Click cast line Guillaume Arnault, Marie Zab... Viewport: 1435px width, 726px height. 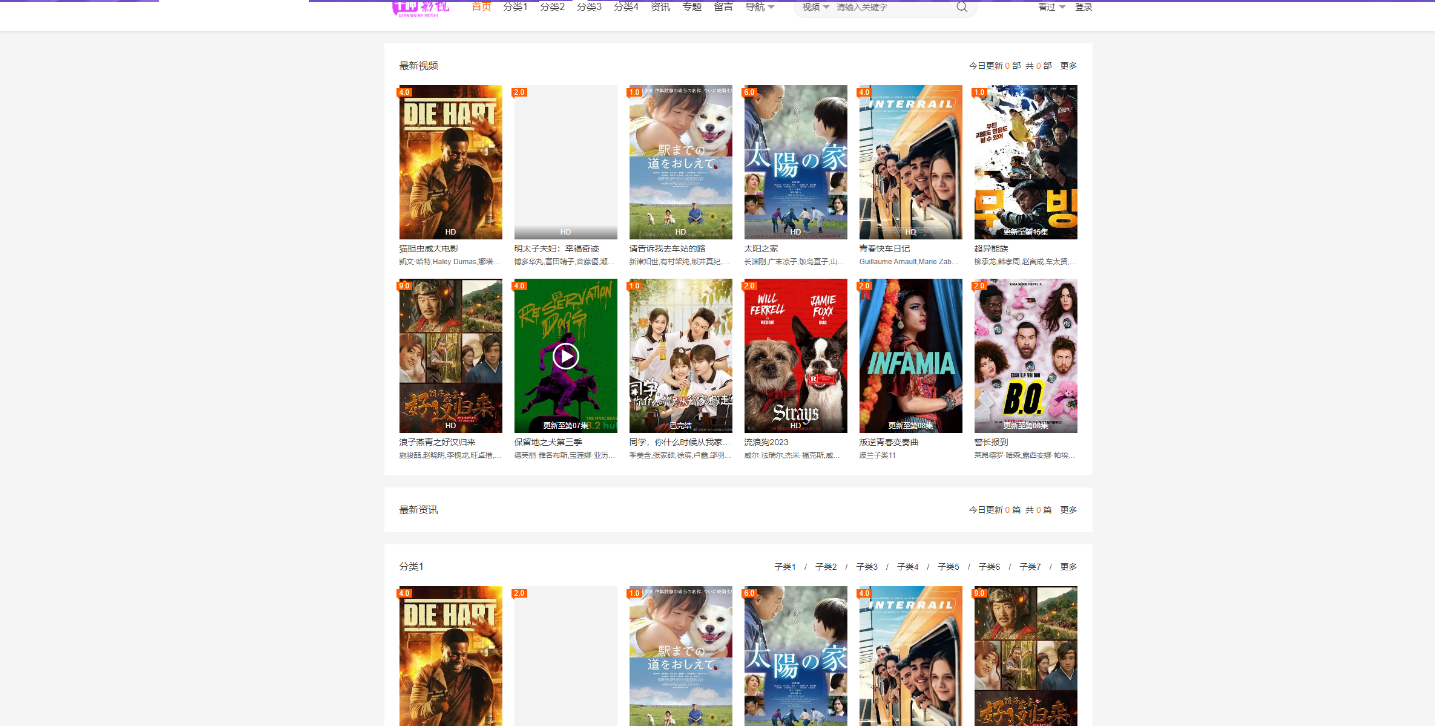(909, 262)
